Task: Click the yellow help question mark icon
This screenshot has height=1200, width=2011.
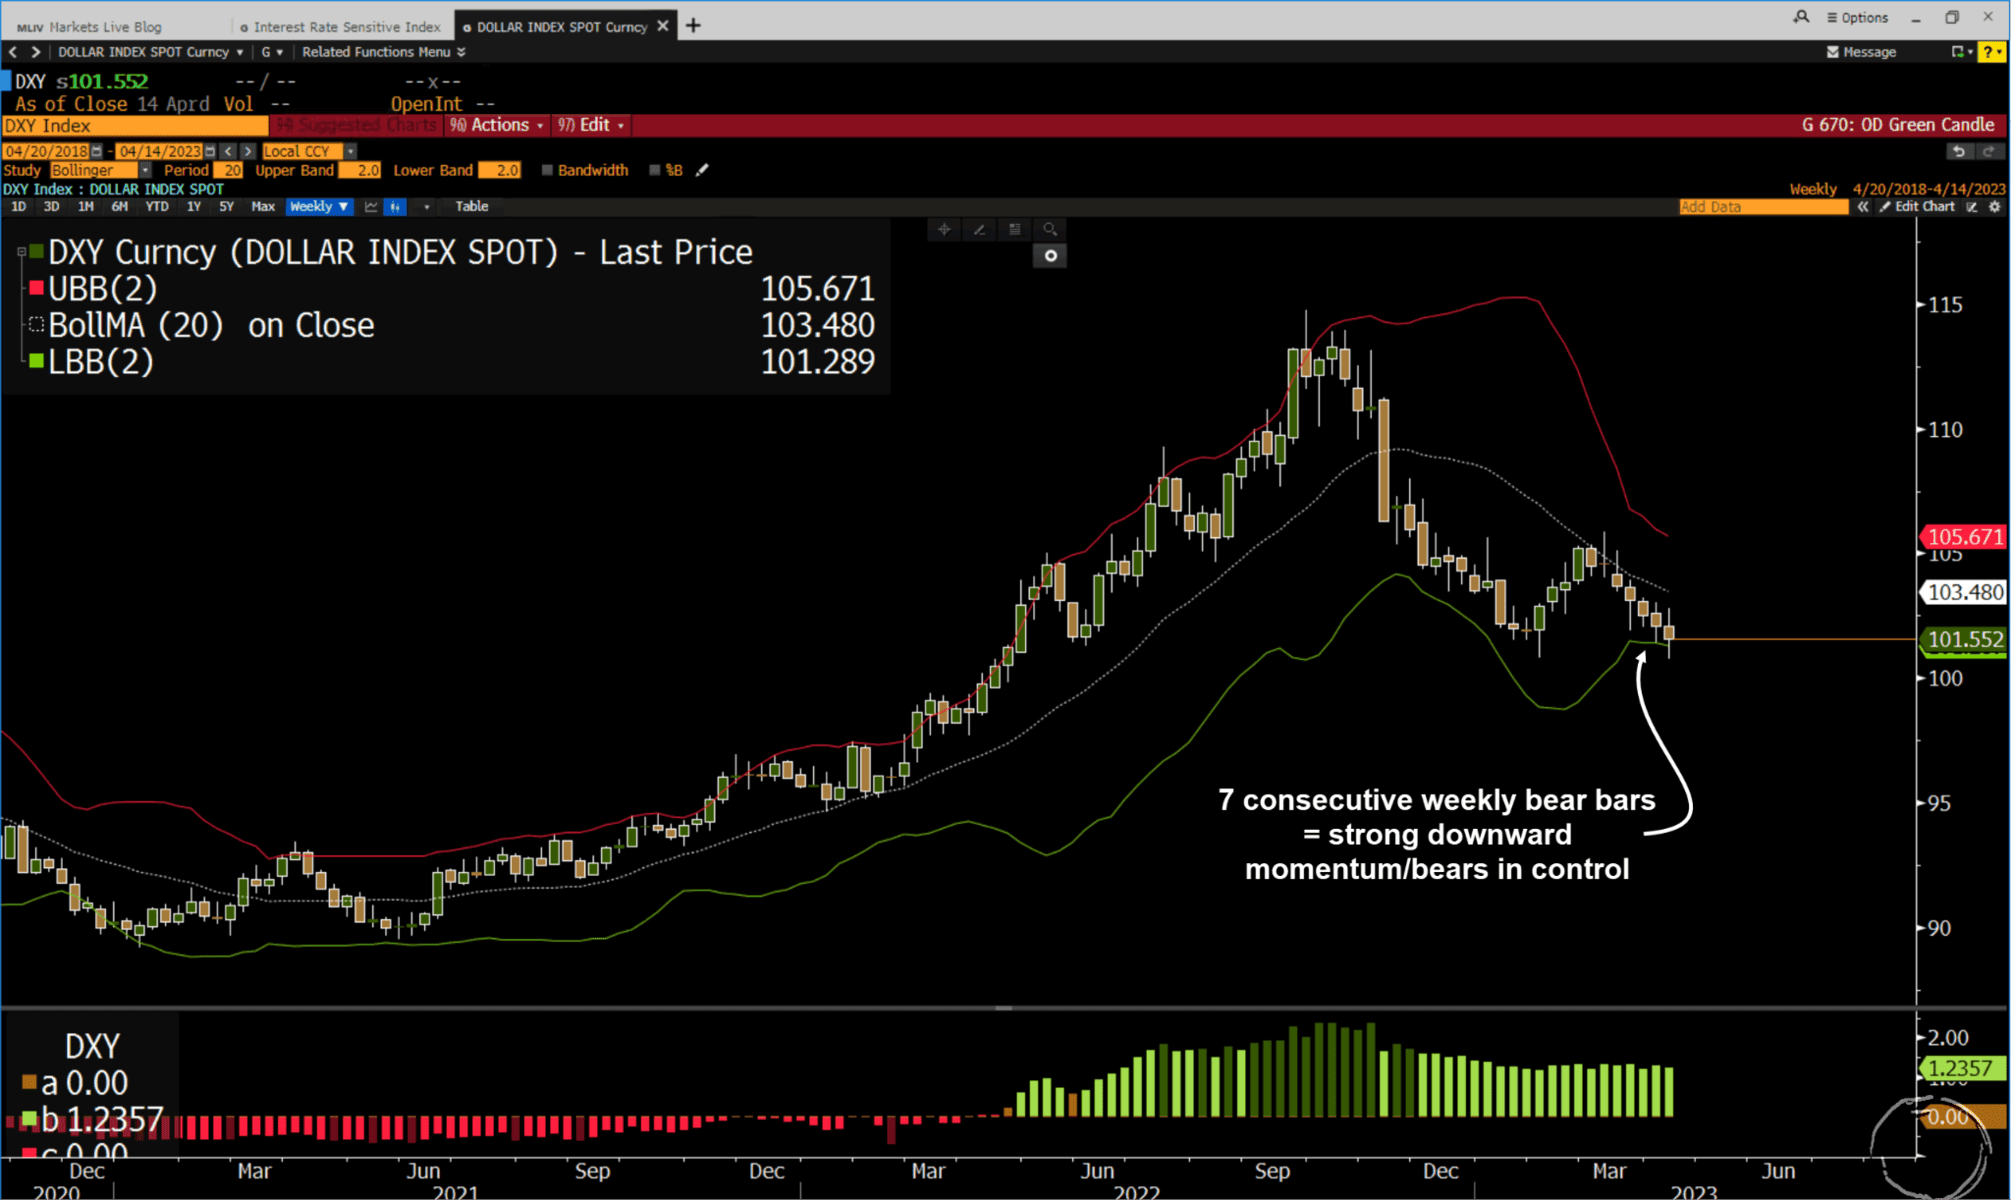Action: click(1992, 52)
